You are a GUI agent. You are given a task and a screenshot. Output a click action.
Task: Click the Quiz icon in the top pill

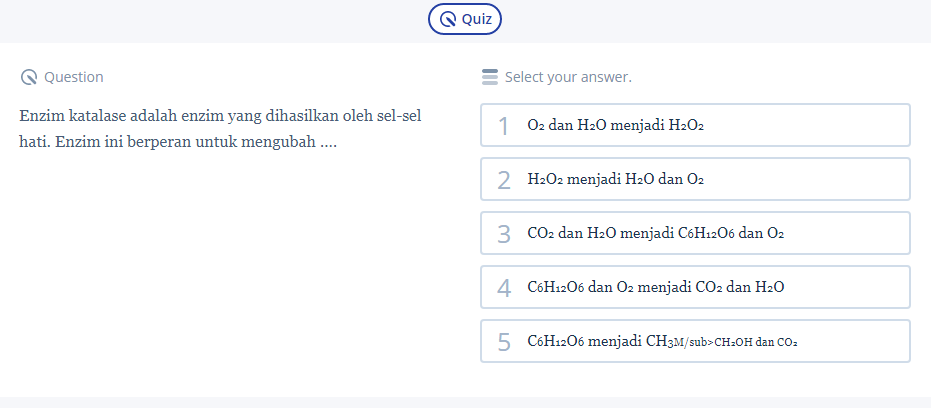[x=449, y=19]
